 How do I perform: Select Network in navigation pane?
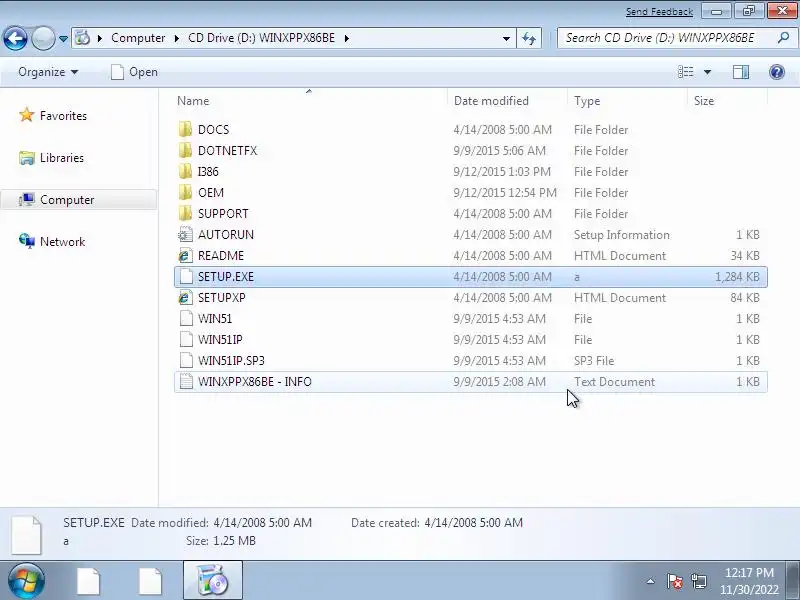point(52,241)
